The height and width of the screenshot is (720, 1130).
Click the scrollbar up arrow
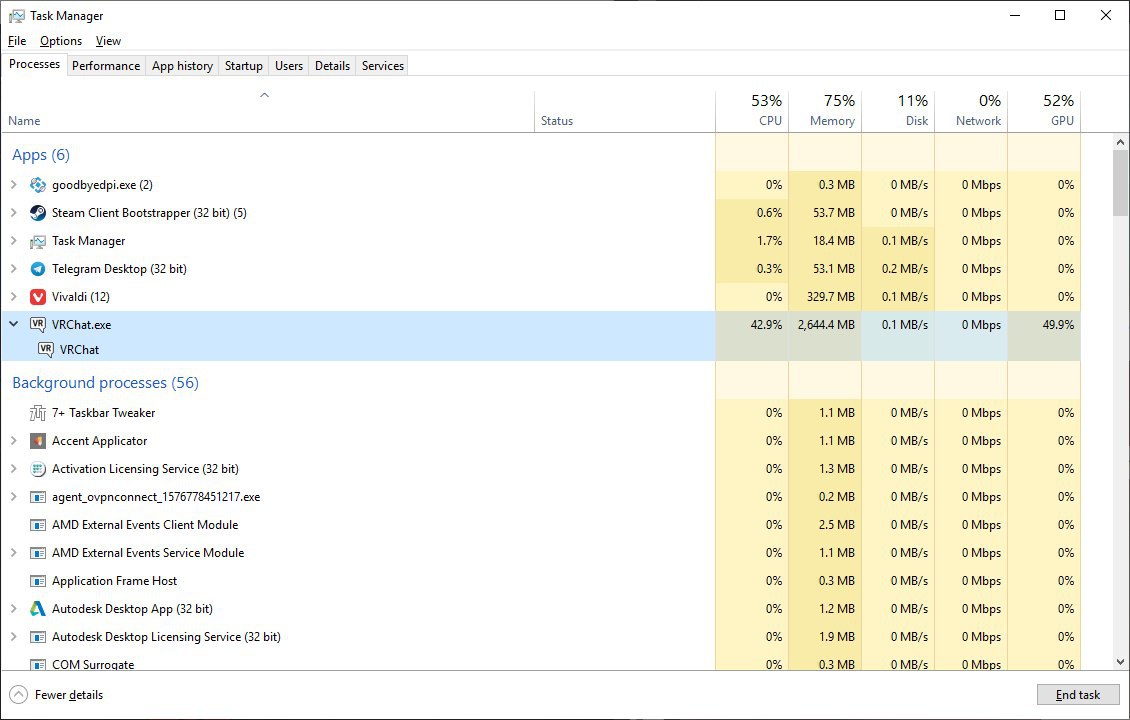1120,142
